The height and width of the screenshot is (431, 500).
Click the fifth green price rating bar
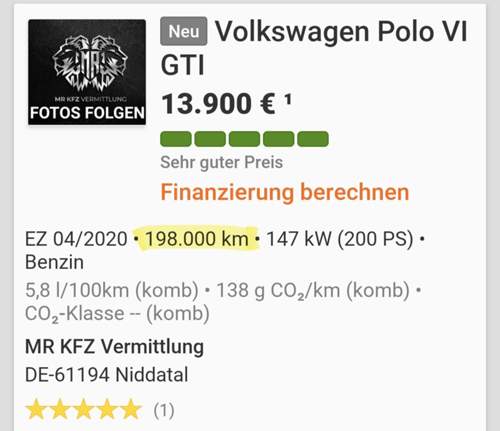click(x=313, y=139)
